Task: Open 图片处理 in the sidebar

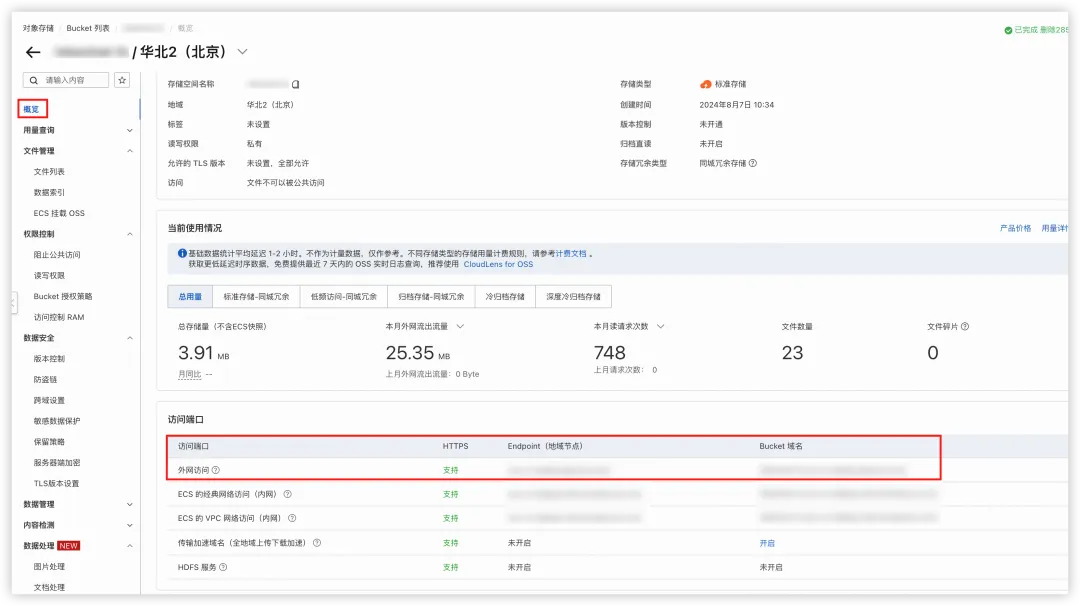Action: click(49, 567)
